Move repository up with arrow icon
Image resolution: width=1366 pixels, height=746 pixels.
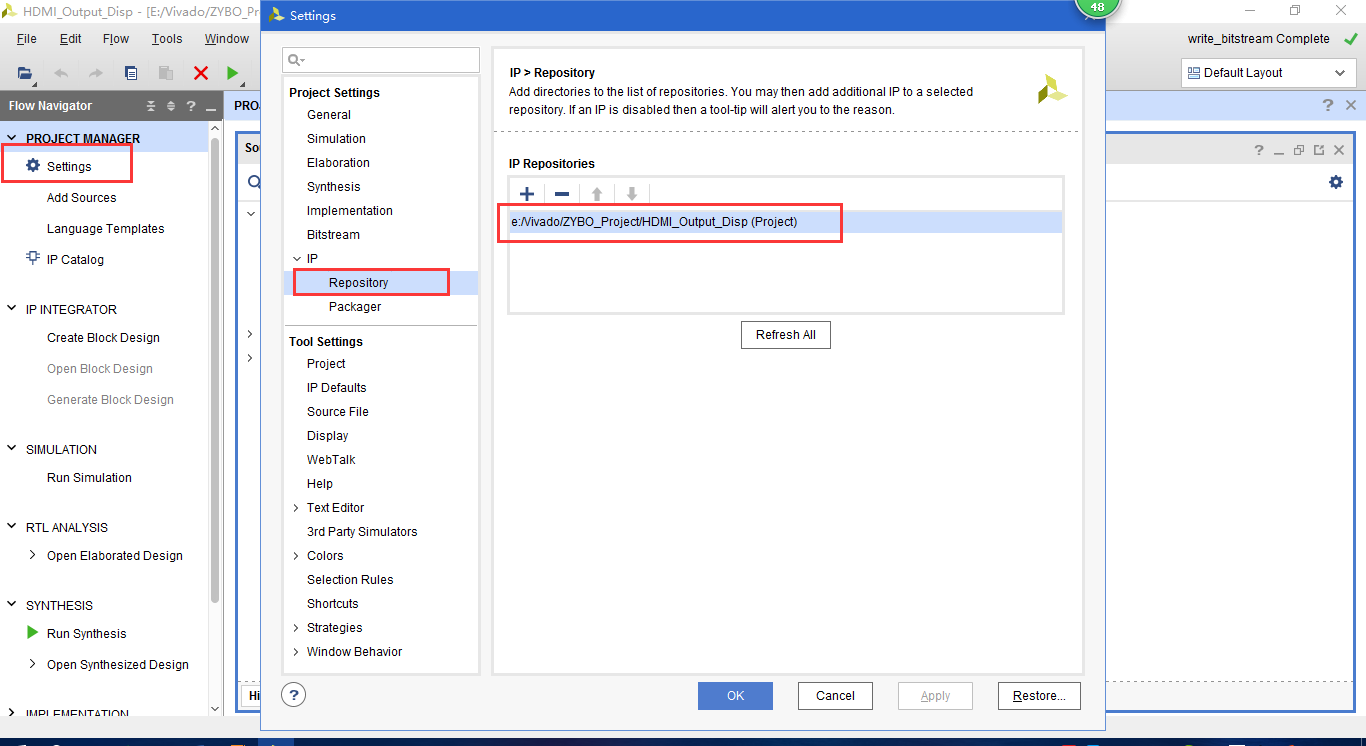click(x=597, y=194)
